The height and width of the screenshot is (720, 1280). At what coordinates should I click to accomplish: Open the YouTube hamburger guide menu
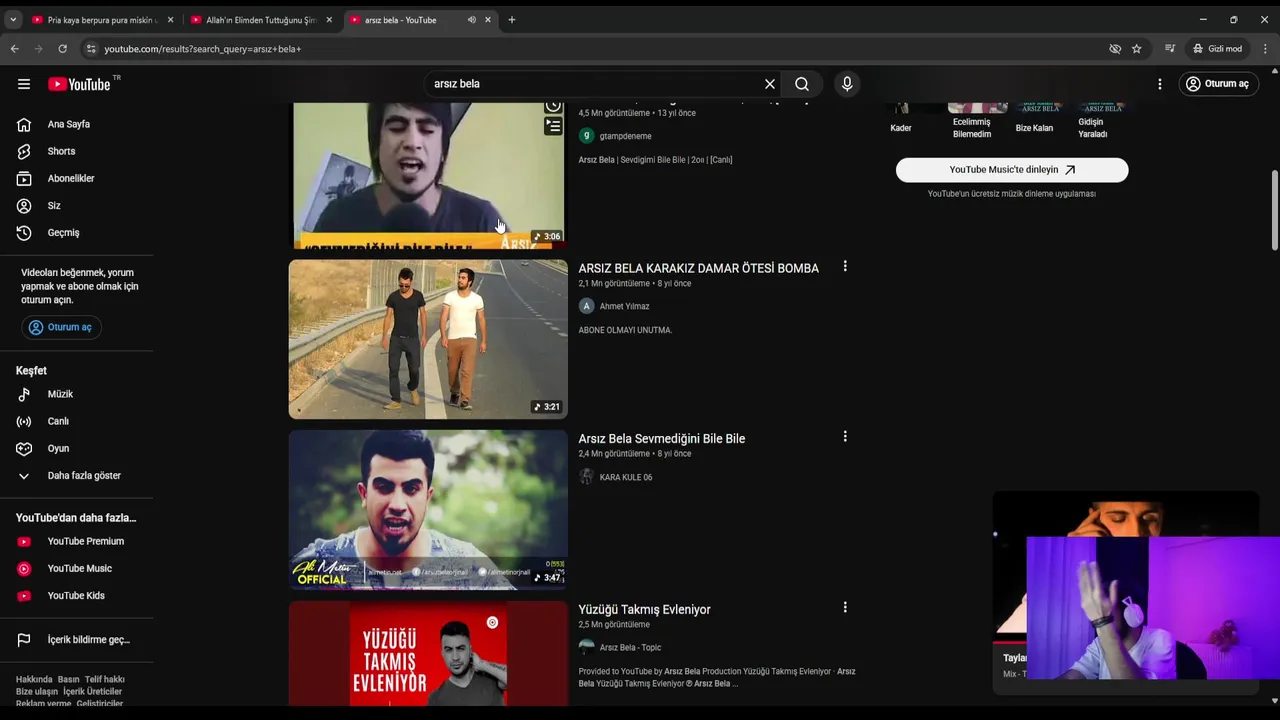tap(24, 84)
